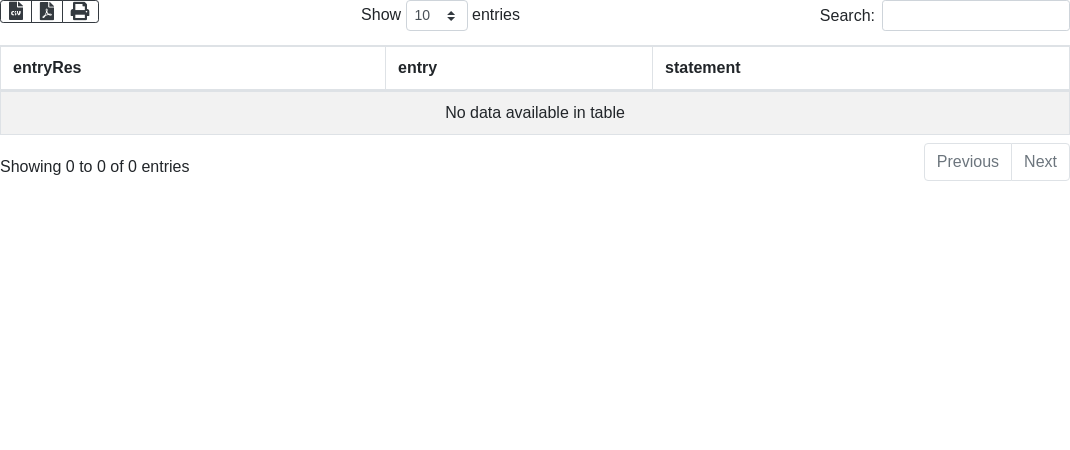1070x450 pixels.
Task: Go to the Previous page
Action: pyautogui.click(x=967, y=162)
